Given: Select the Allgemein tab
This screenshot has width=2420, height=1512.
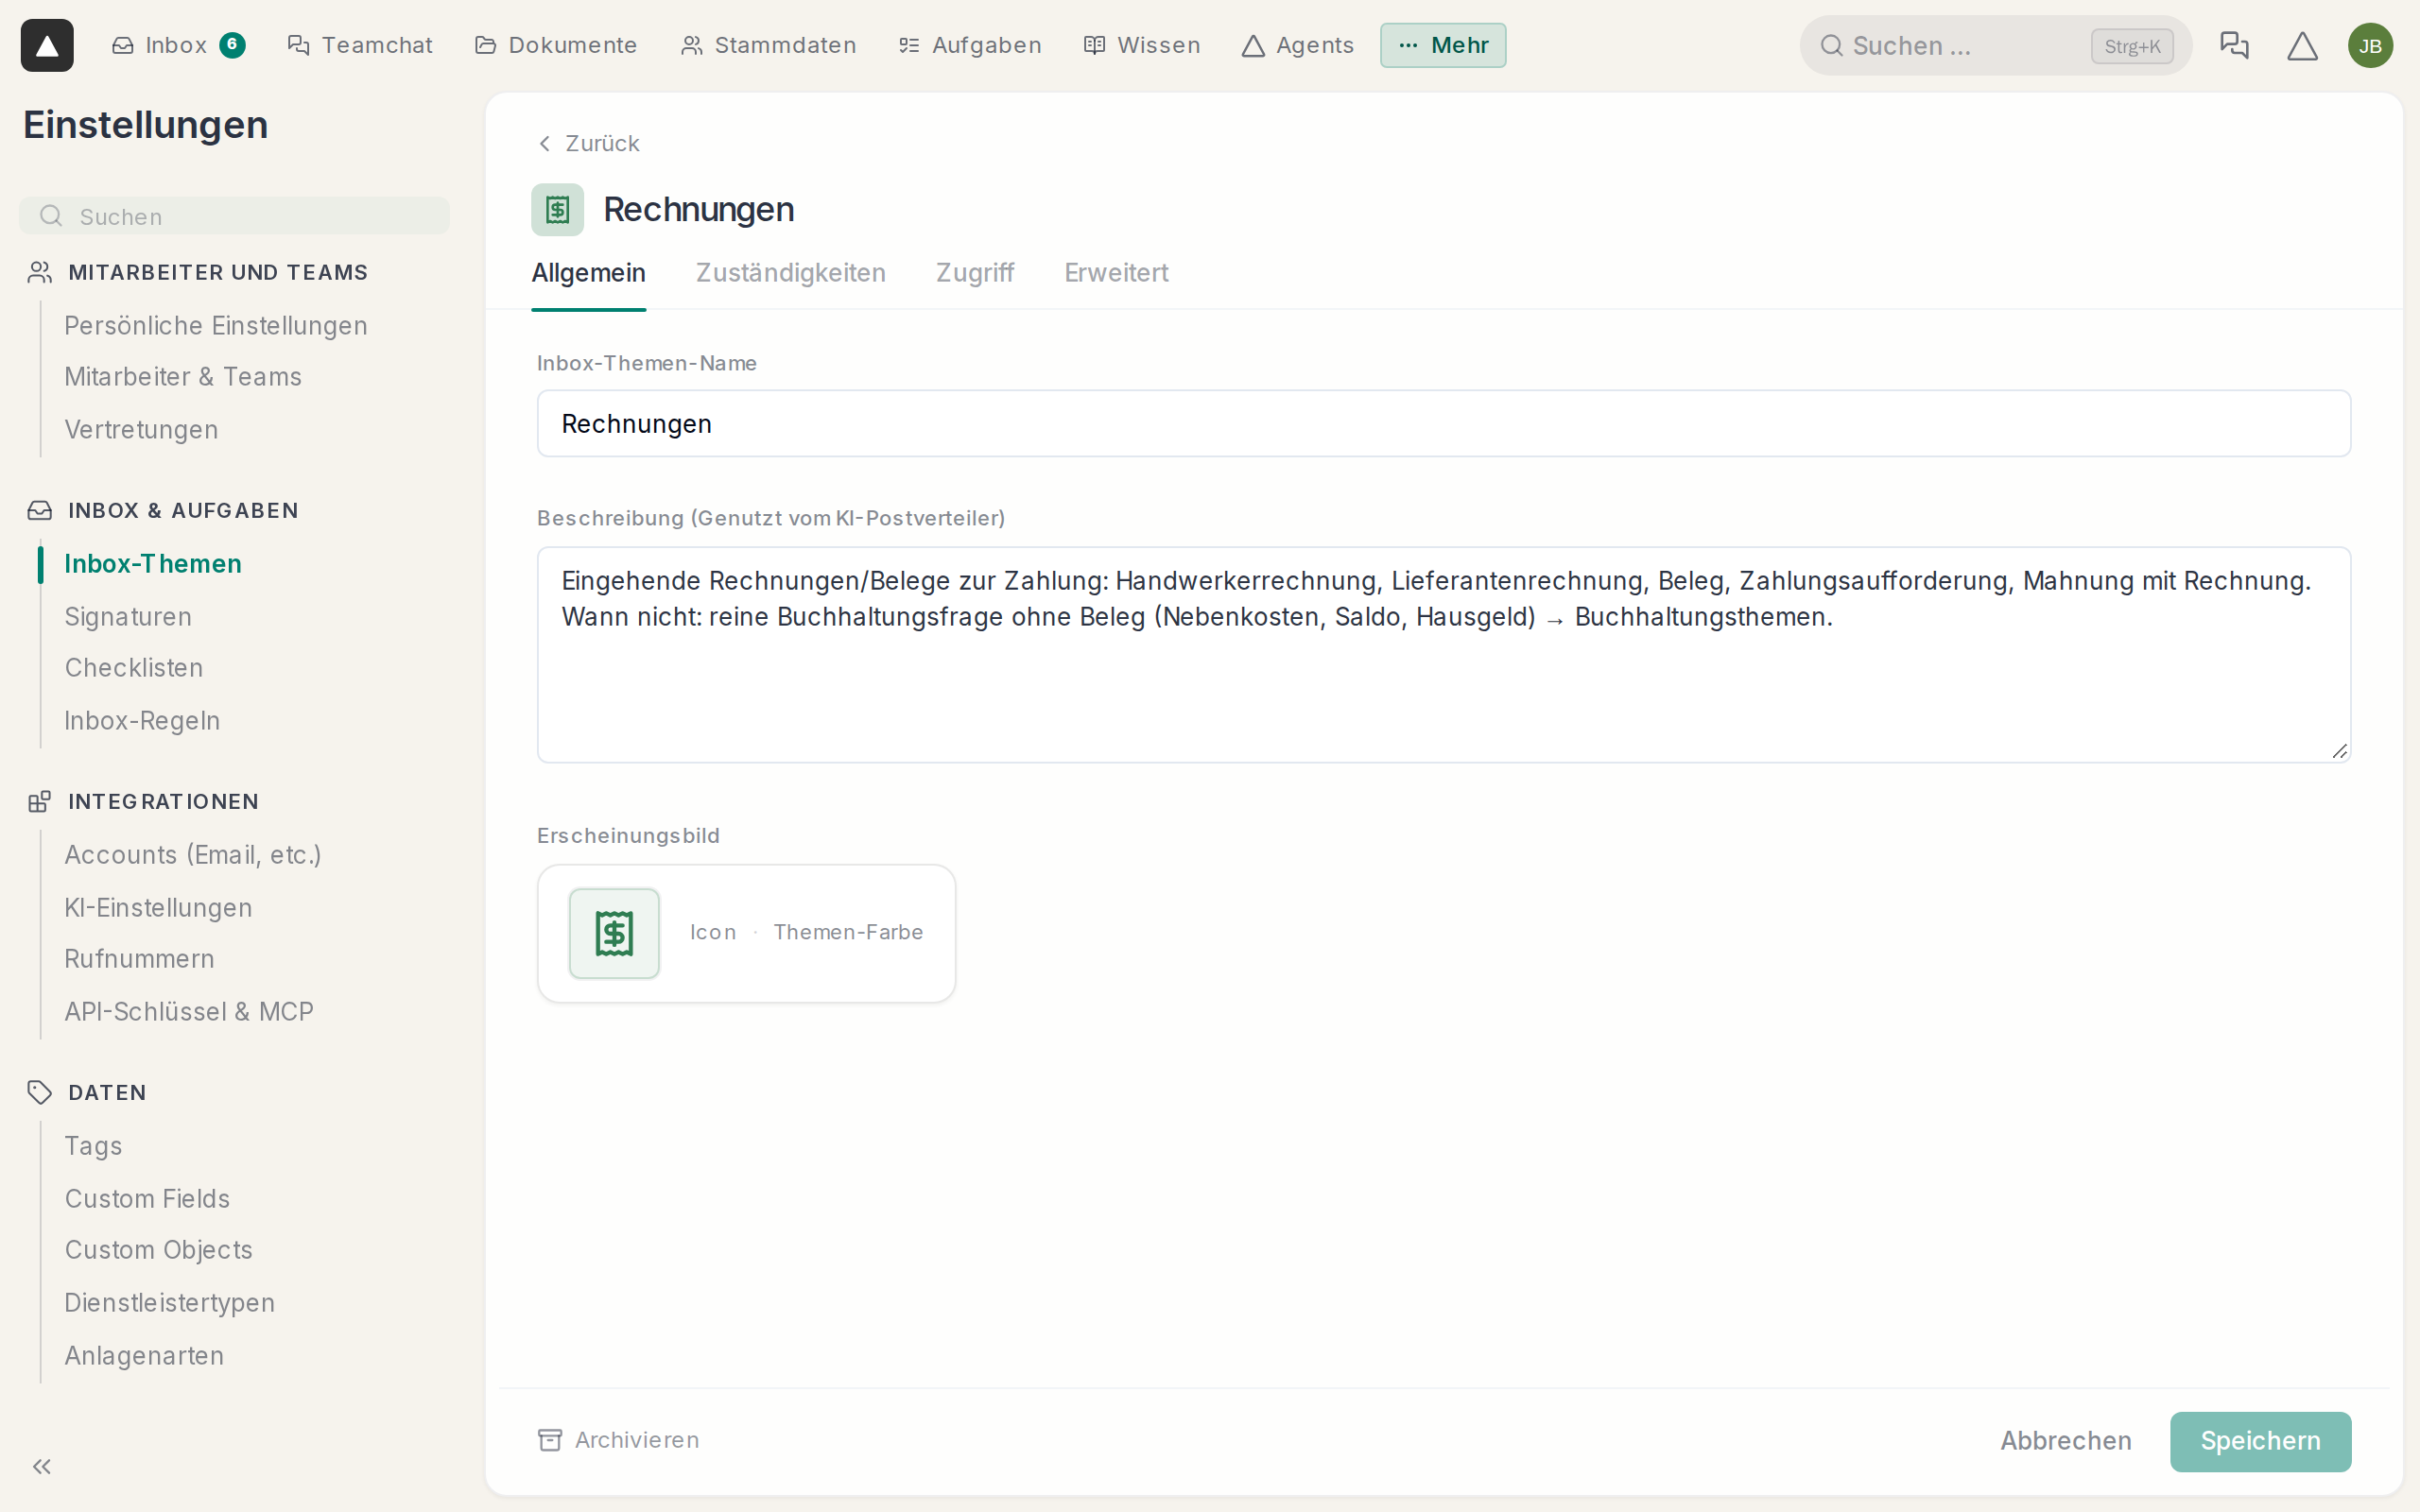Looking at the screenshot, I should click(x=588, y=273).
